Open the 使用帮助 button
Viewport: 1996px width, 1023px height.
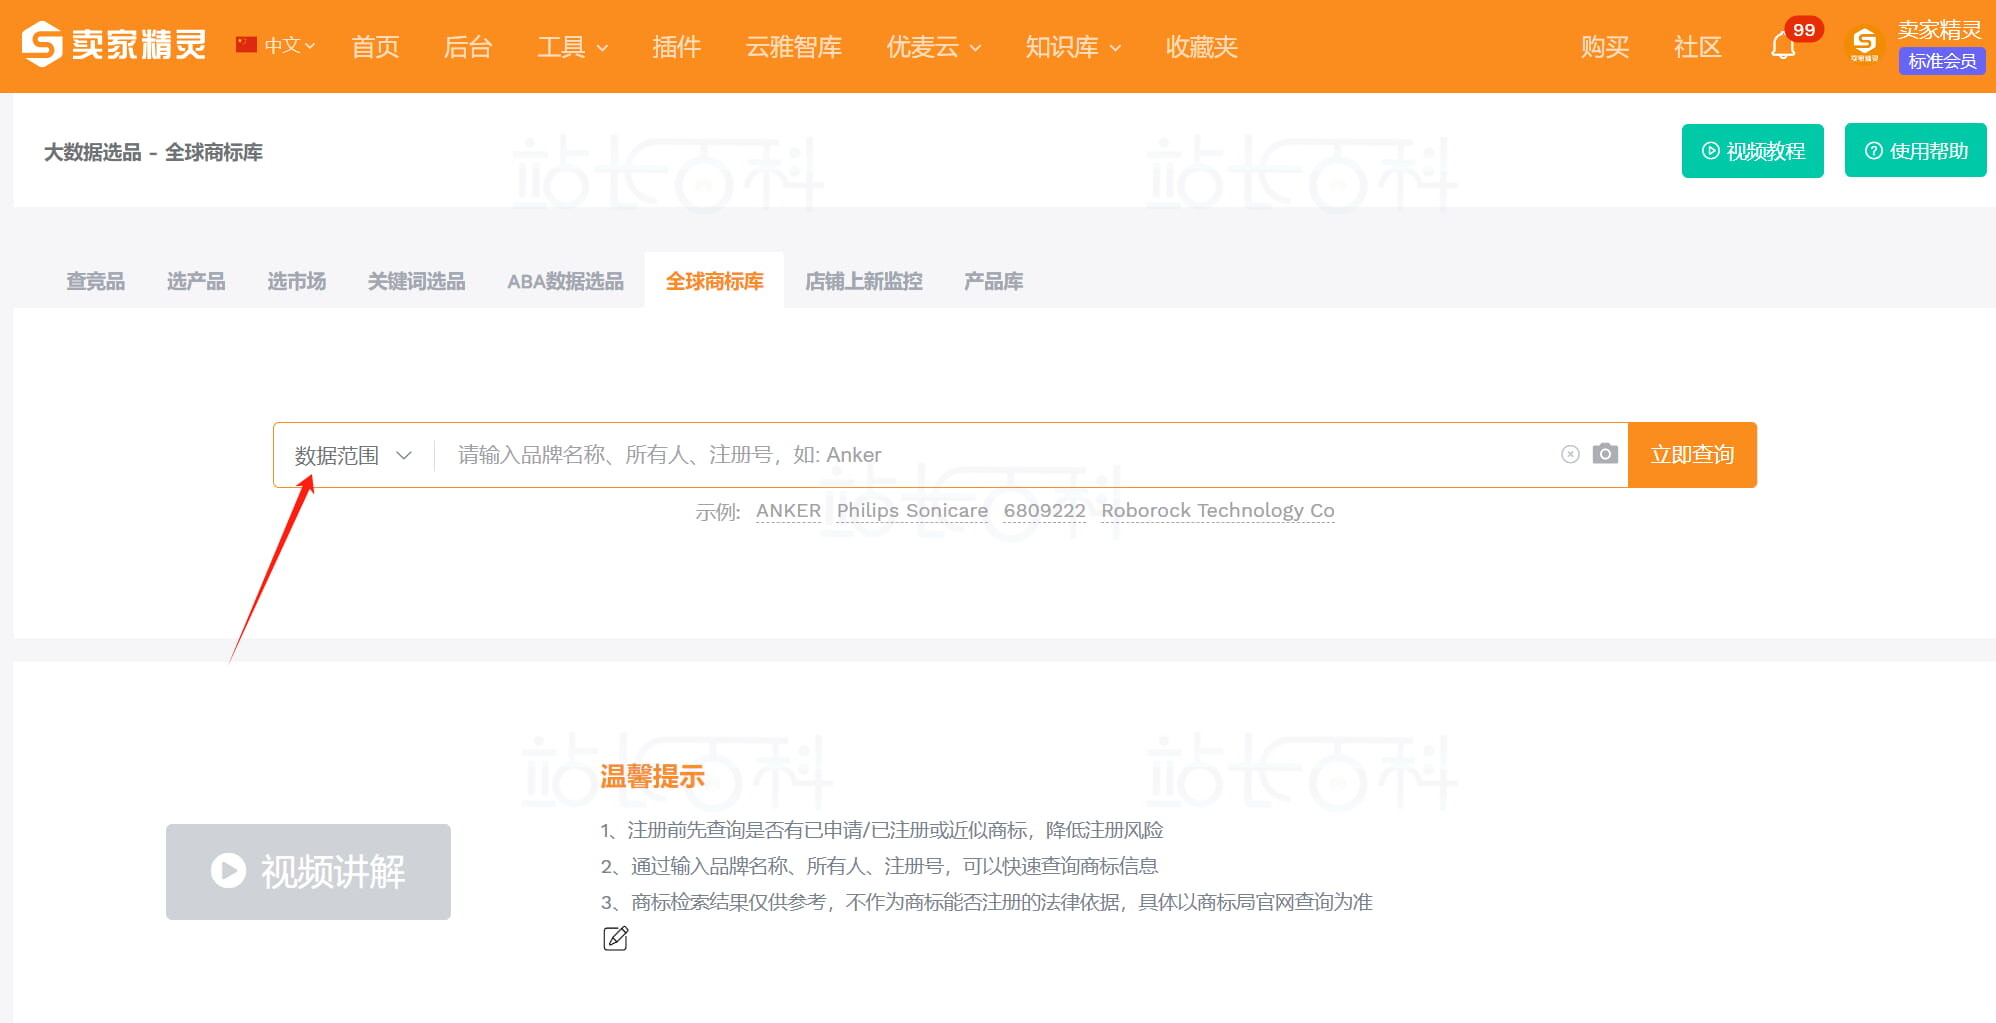(1916, 151)
